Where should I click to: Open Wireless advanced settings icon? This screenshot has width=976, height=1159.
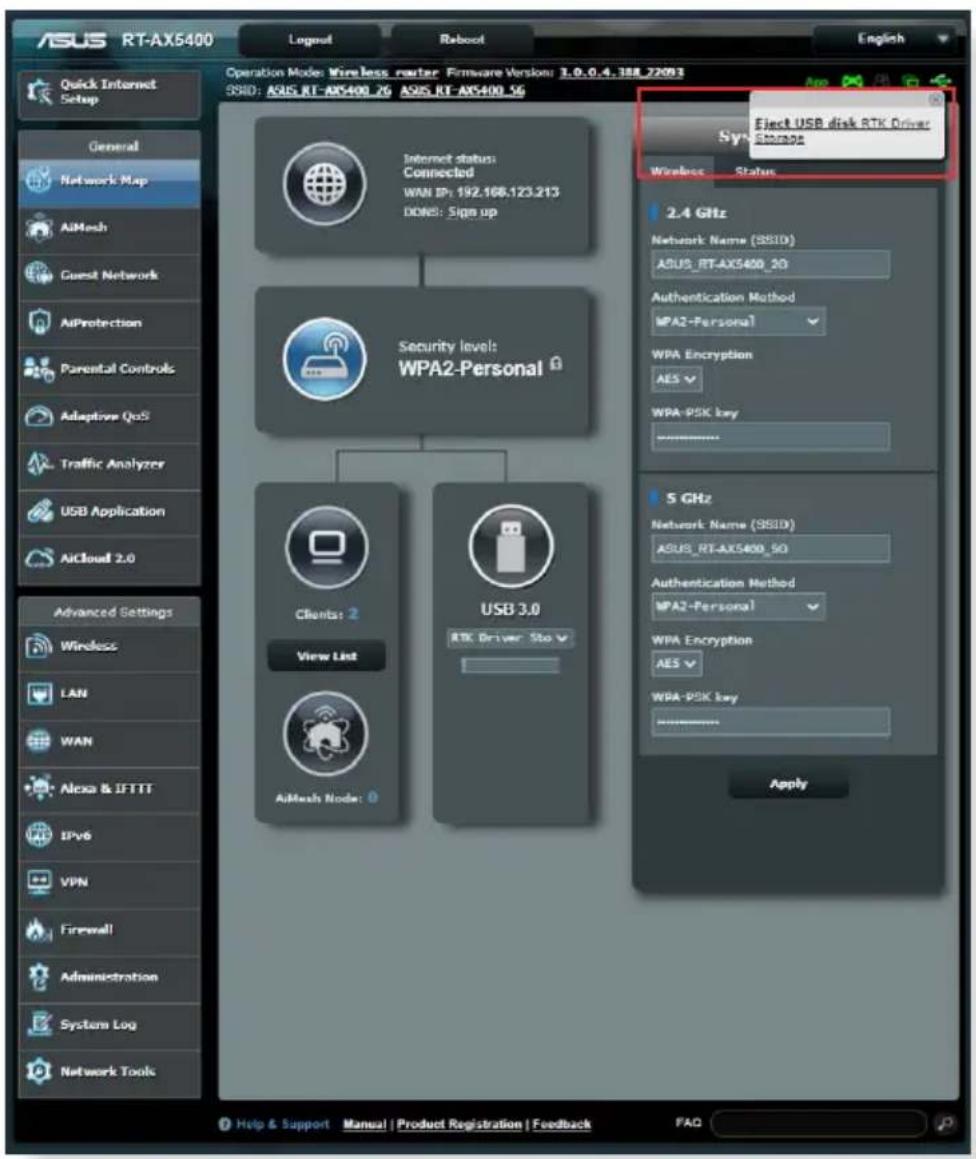click(38, 646)
